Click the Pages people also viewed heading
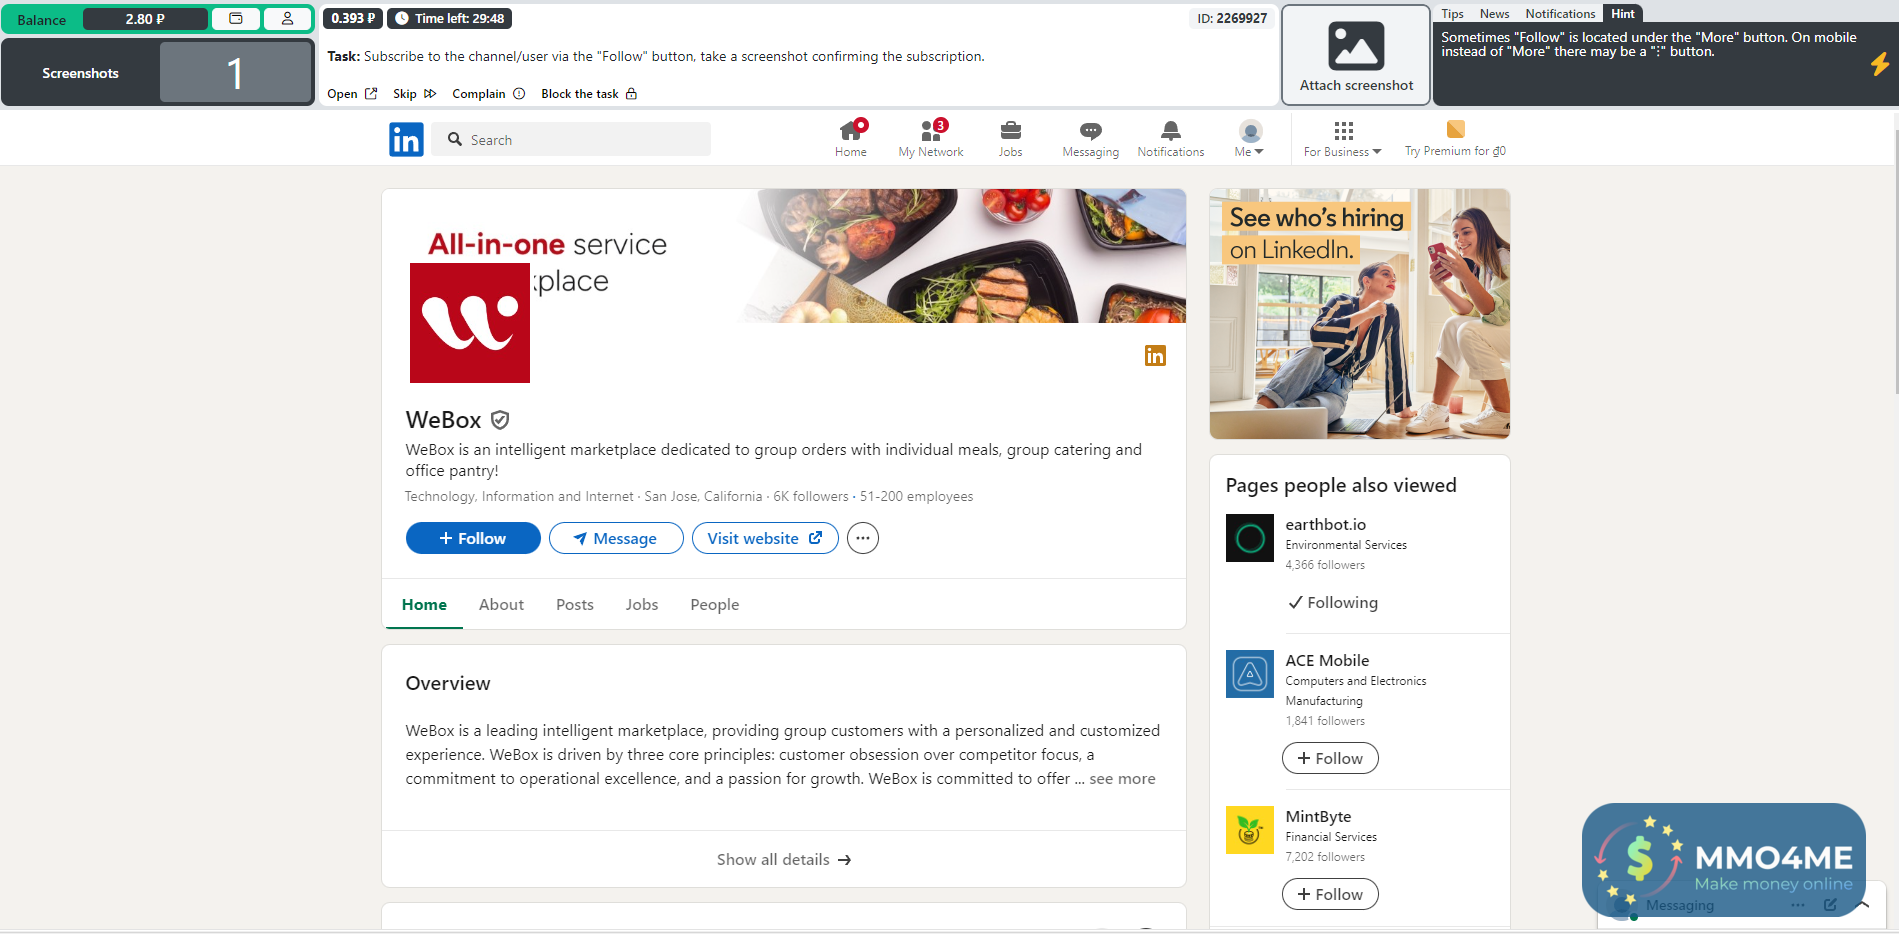This screenshot has height=934, width=1899. pyautogui.click(x=1341, y=486)
